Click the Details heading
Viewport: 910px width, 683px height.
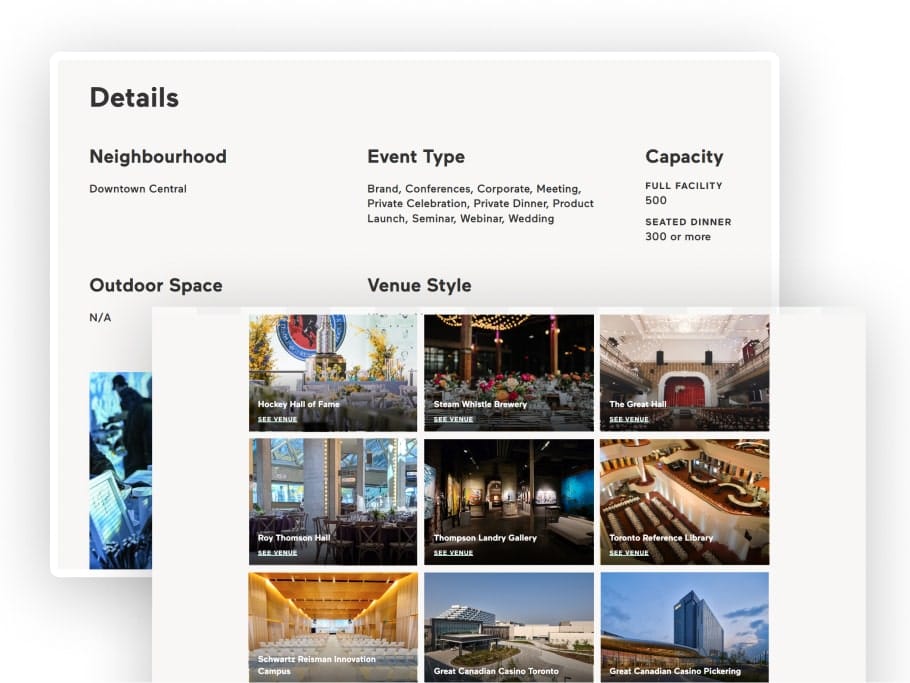click(134, 97)
